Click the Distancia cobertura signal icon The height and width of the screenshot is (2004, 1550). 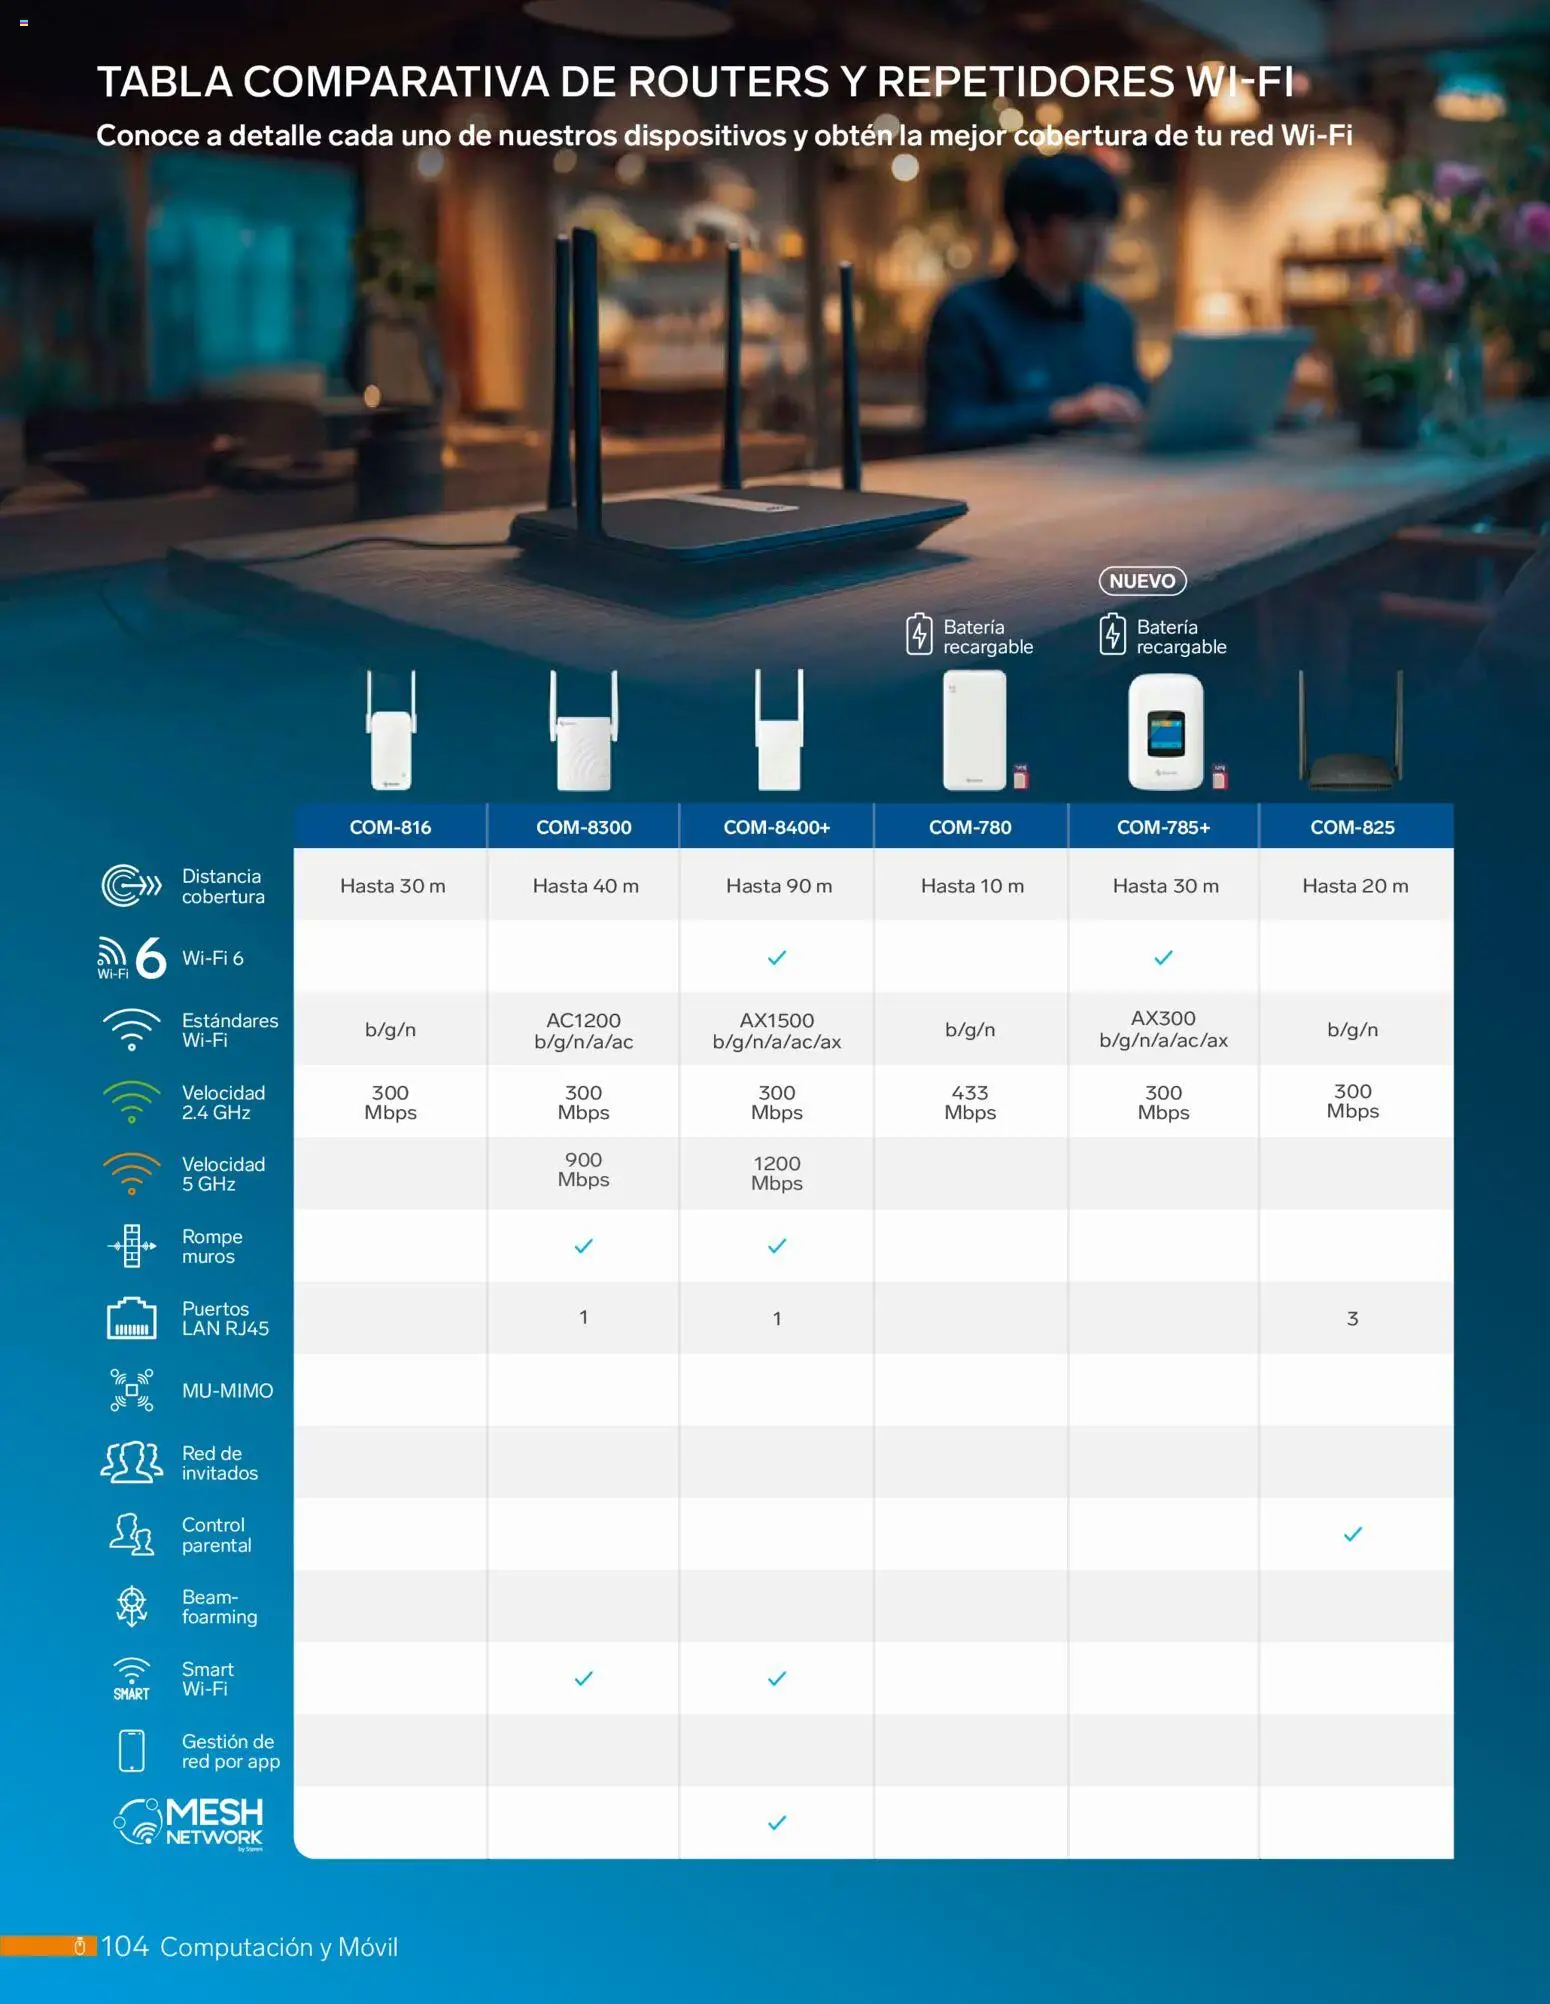[x=131, y=886]
